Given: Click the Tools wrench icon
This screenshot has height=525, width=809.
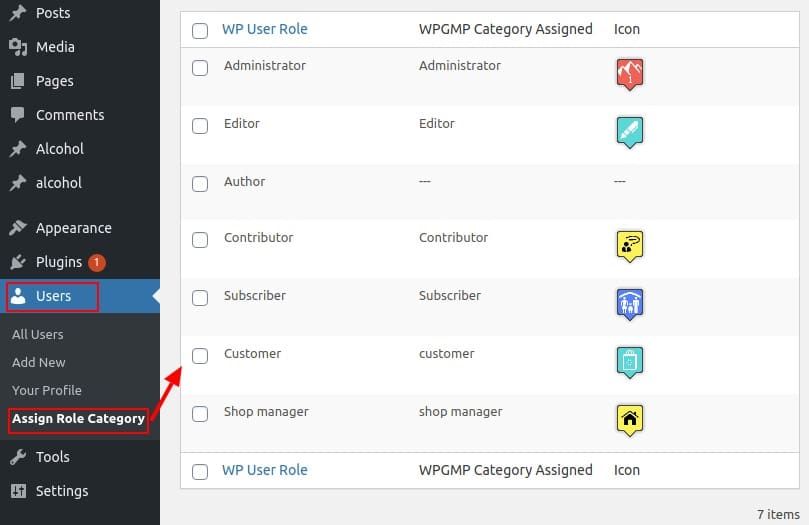Looking at the screenshot, I should click(18, 457).
